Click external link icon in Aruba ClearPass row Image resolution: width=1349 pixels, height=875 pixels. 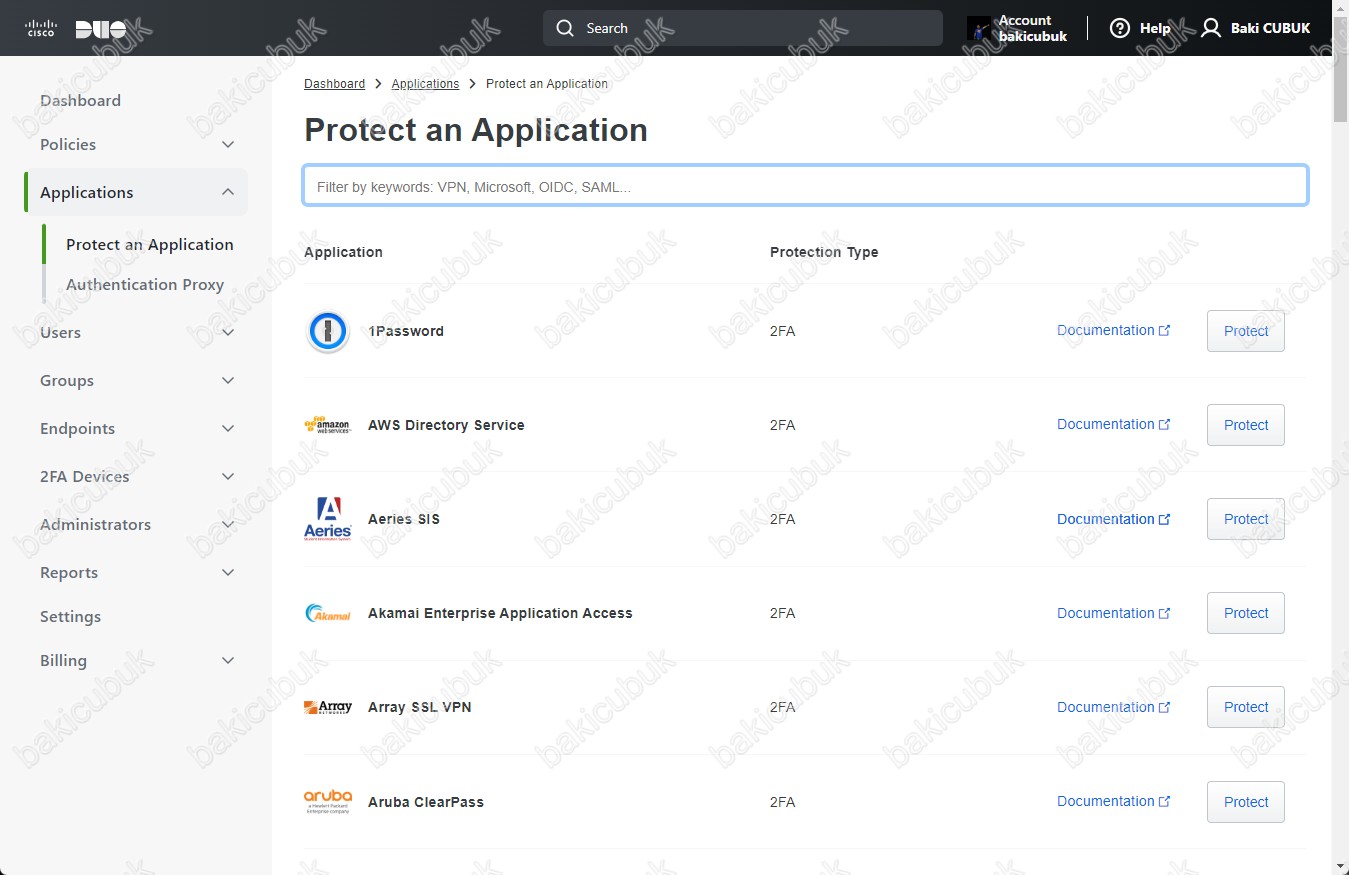1164,801
